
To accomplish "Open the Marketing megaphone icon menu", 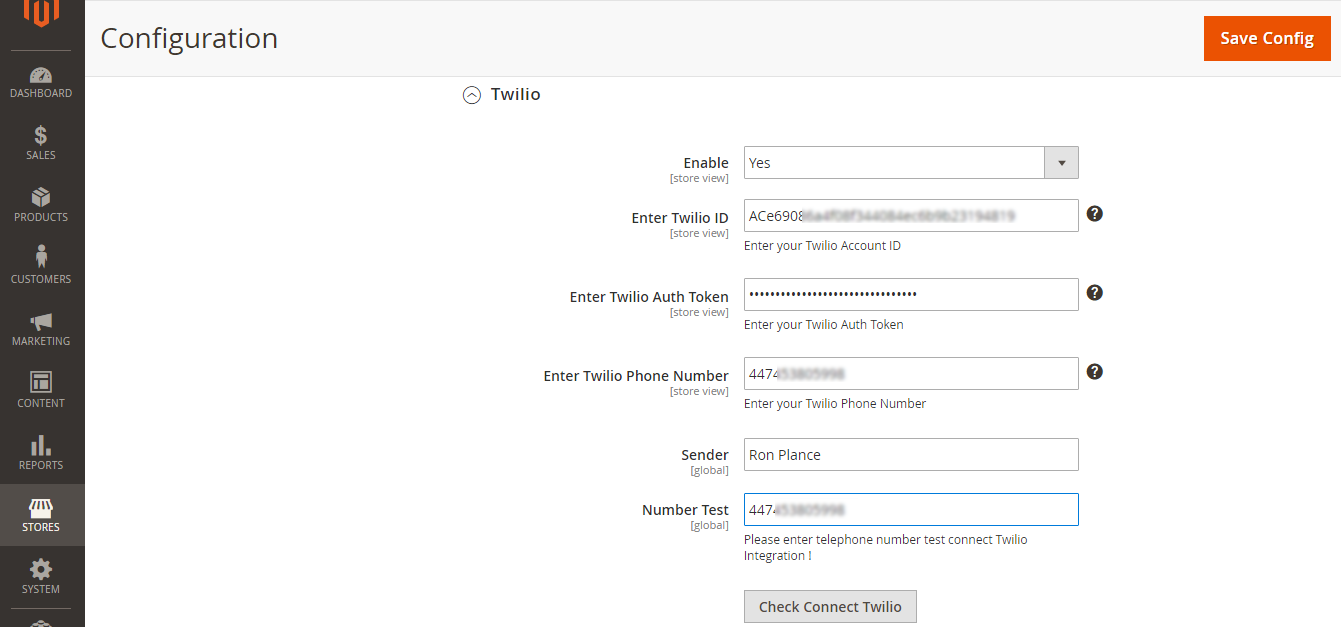I will (41, 321).
